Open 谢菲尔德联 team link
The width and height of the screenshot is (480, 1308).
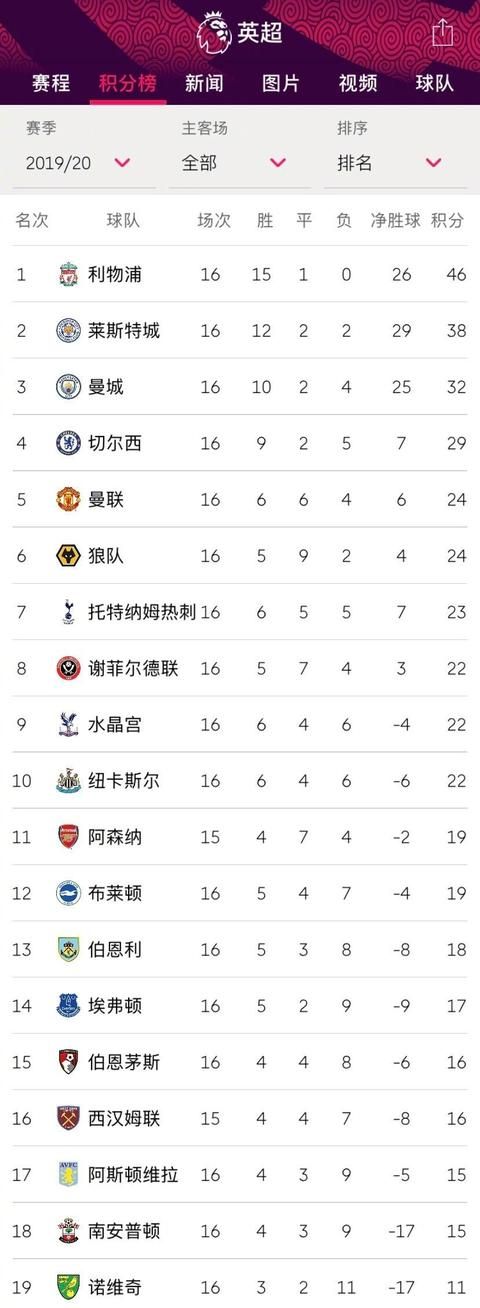[x=133, y=668]
